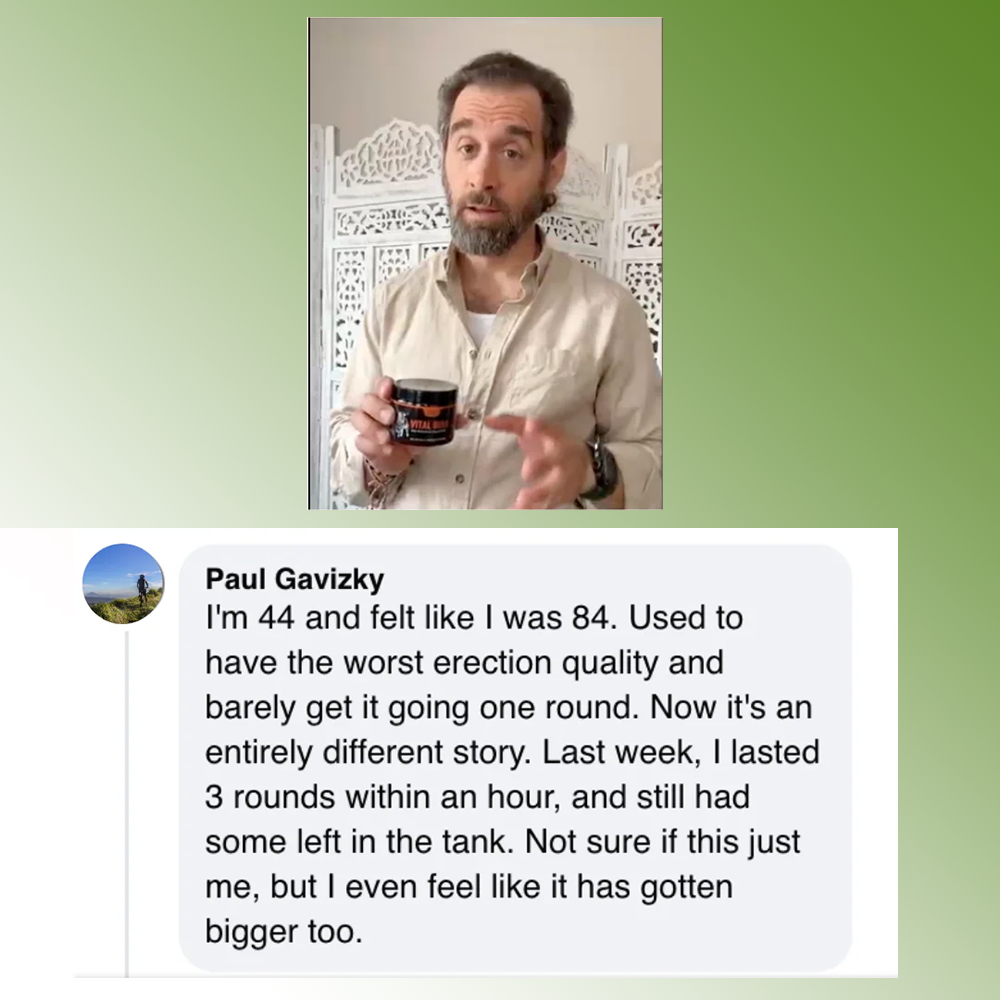This screenshot has width=1000, height=1000.
Task: Open Paul Gavizky's circular profile picture
Action: pos(123,584)
